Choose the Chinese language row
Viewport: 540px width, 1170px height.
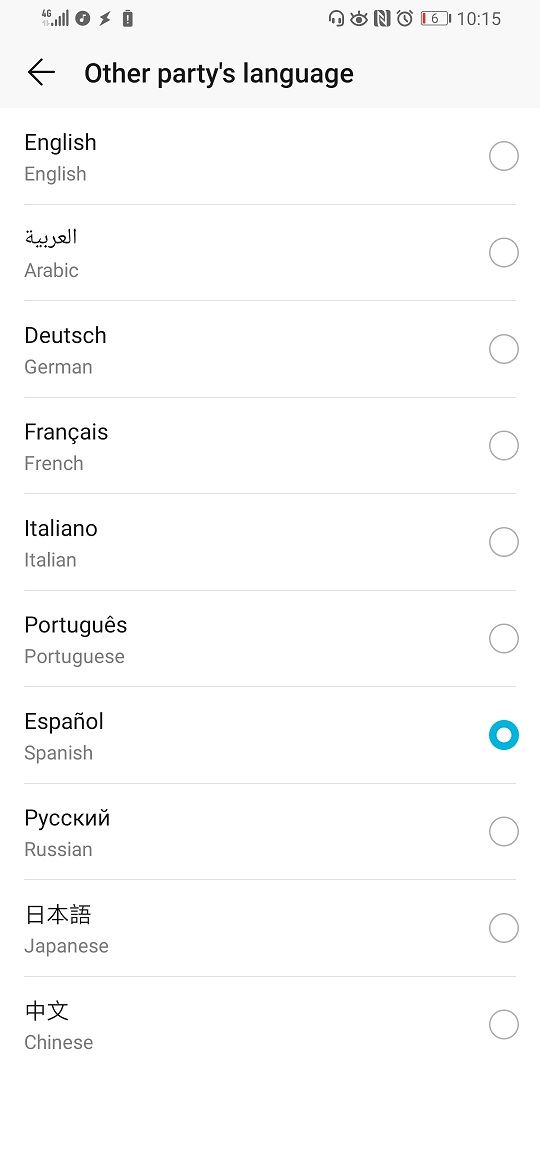click(x=270, y=1025)
